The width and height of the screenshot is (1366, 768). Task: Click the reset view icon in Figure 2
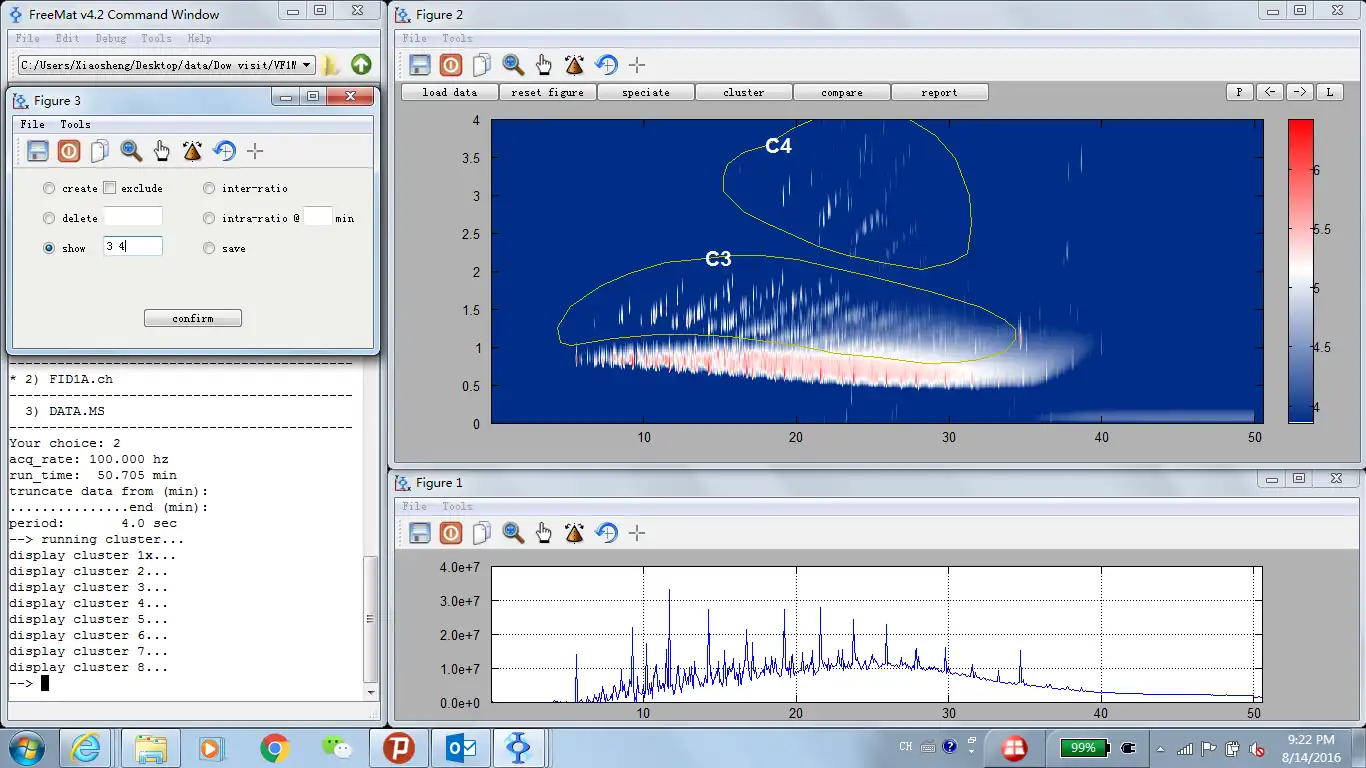coord(606,65)
